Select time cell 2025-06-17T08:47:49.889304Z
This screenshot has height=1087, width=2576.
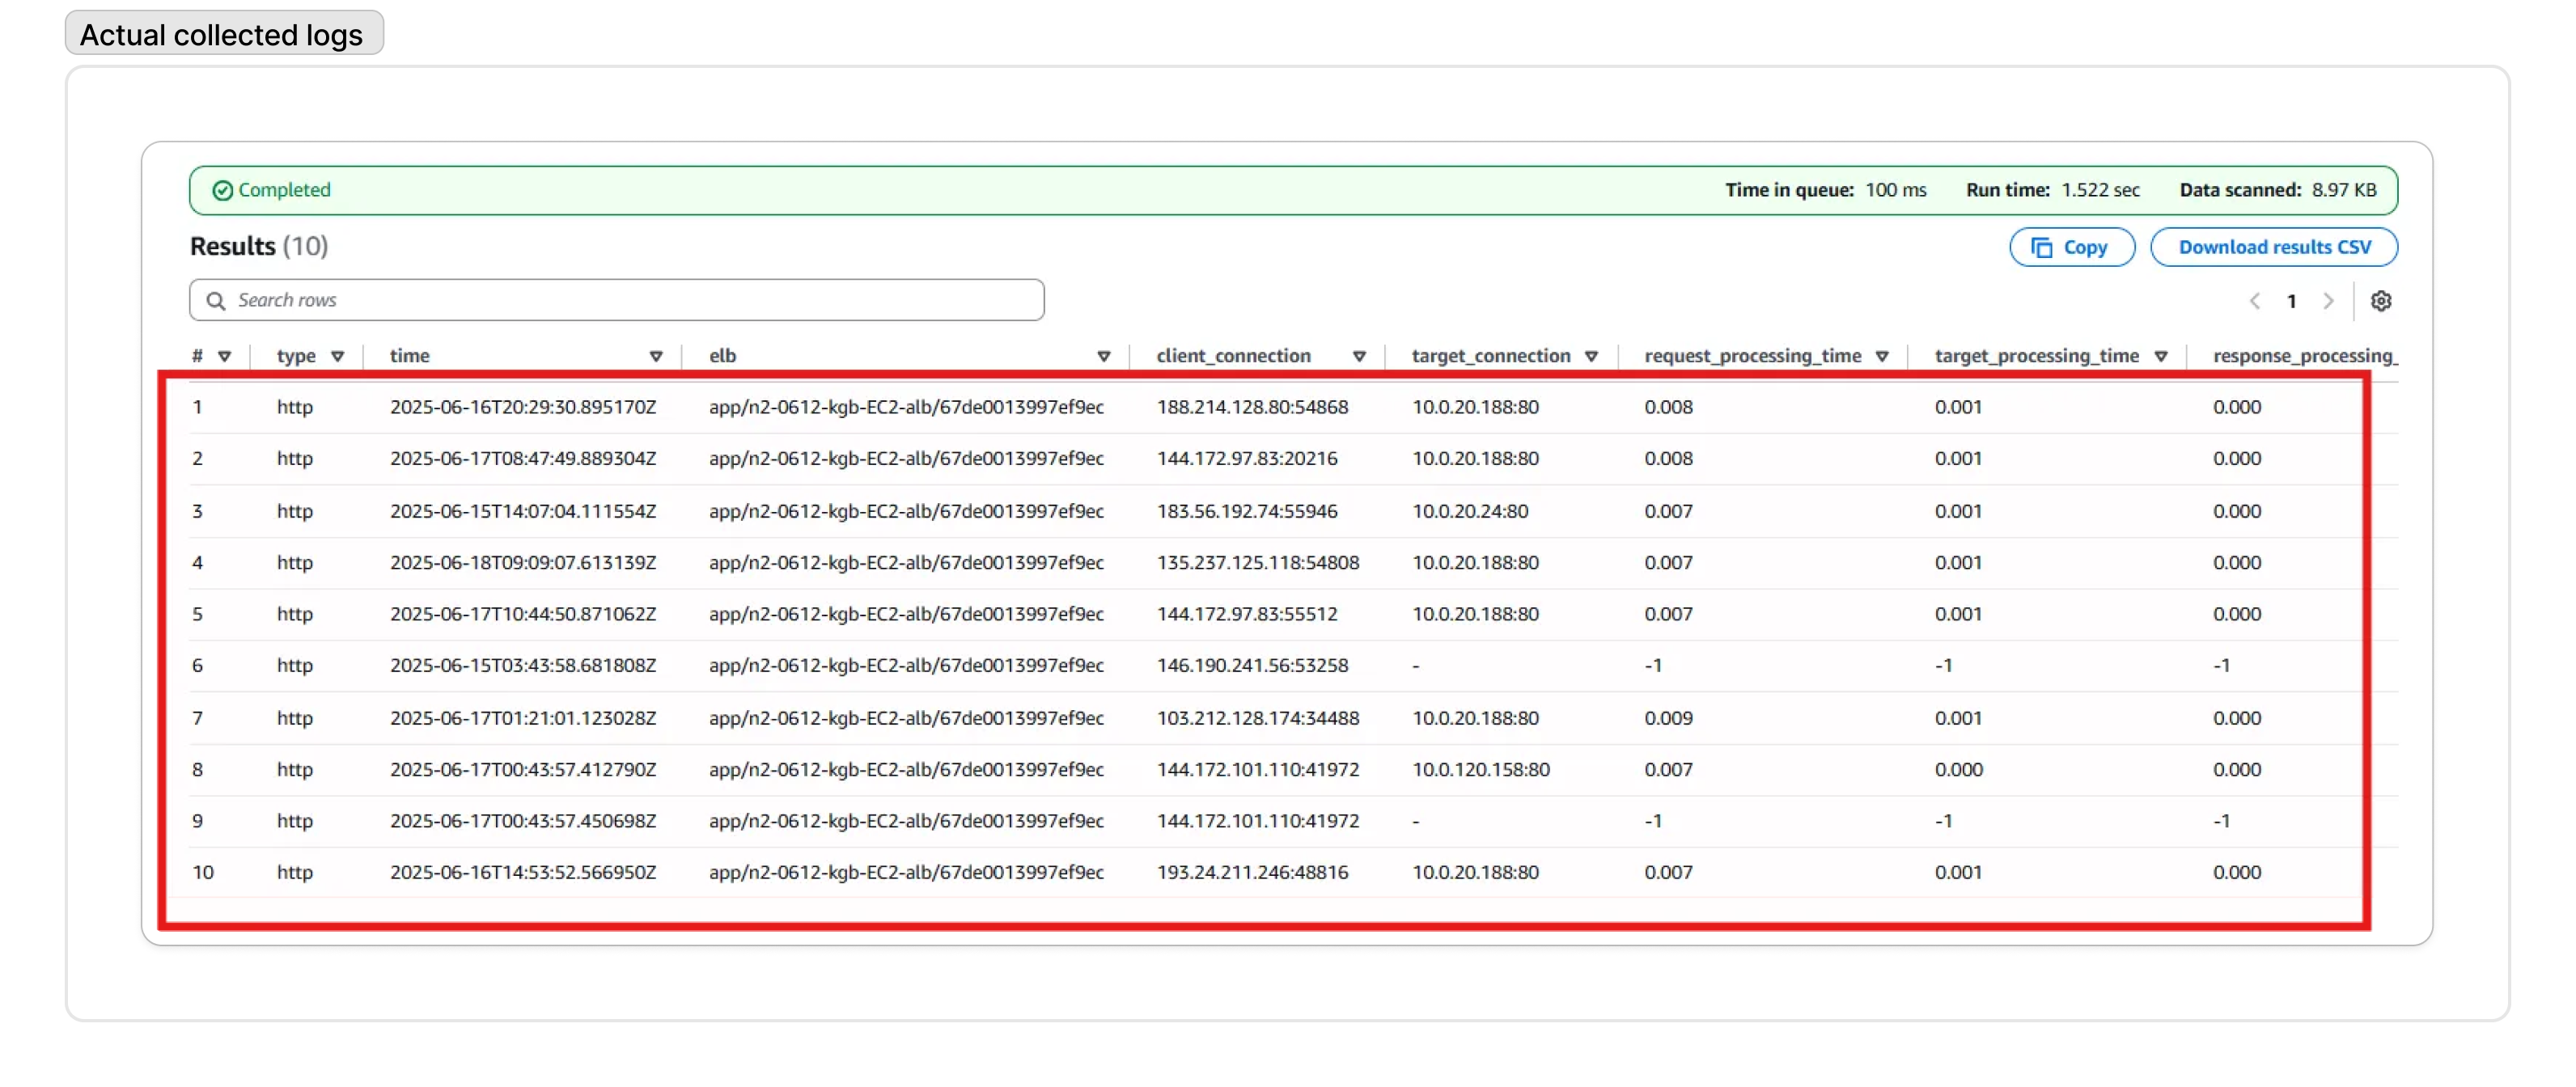(x=523, y=458)
